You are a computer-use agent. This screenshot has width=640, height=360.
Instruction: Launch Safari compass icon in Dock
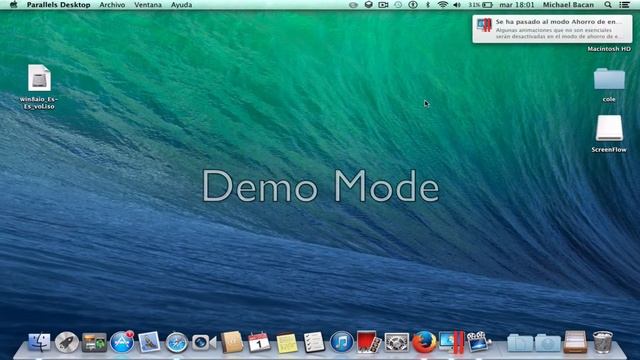[x=176, y=342]
